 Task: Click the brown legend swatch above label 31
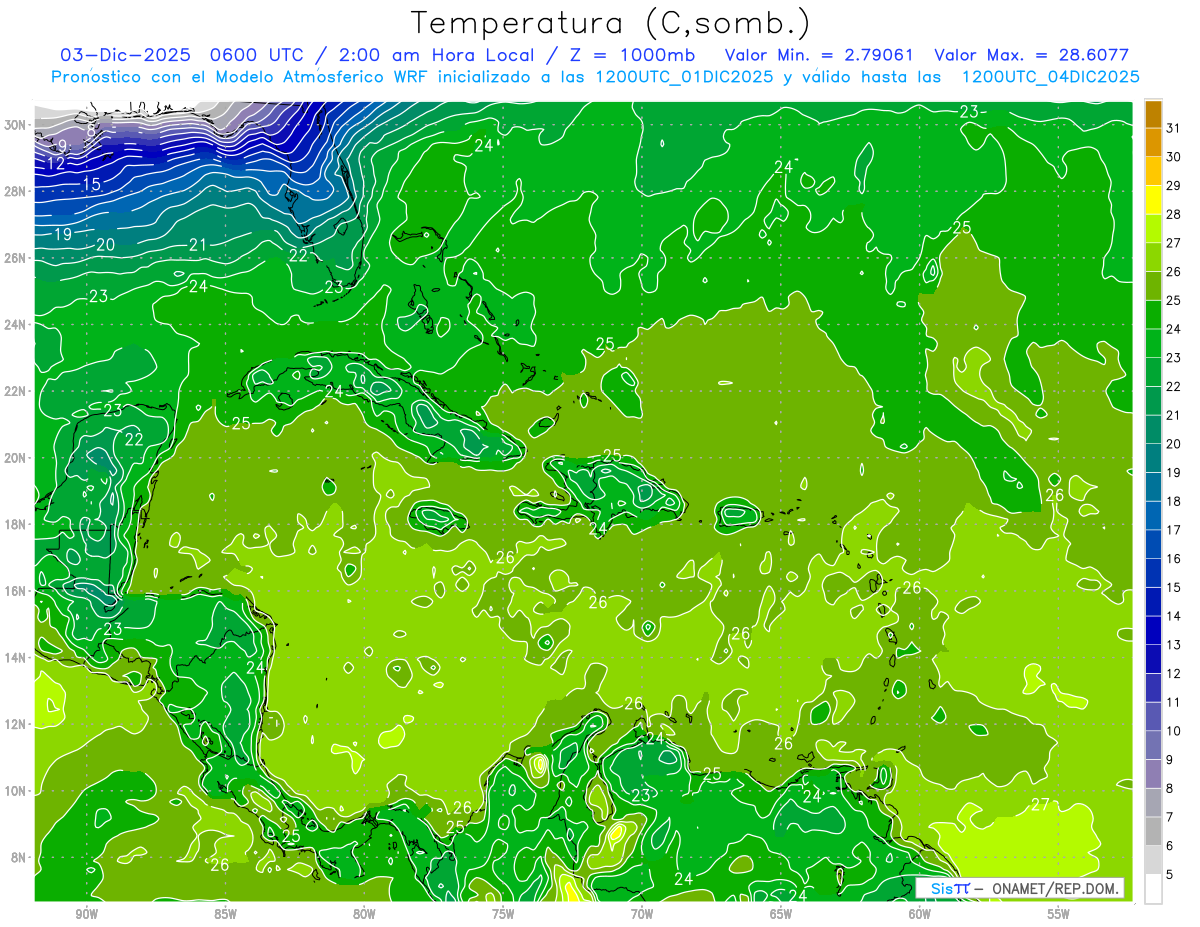coord(1153,114)
